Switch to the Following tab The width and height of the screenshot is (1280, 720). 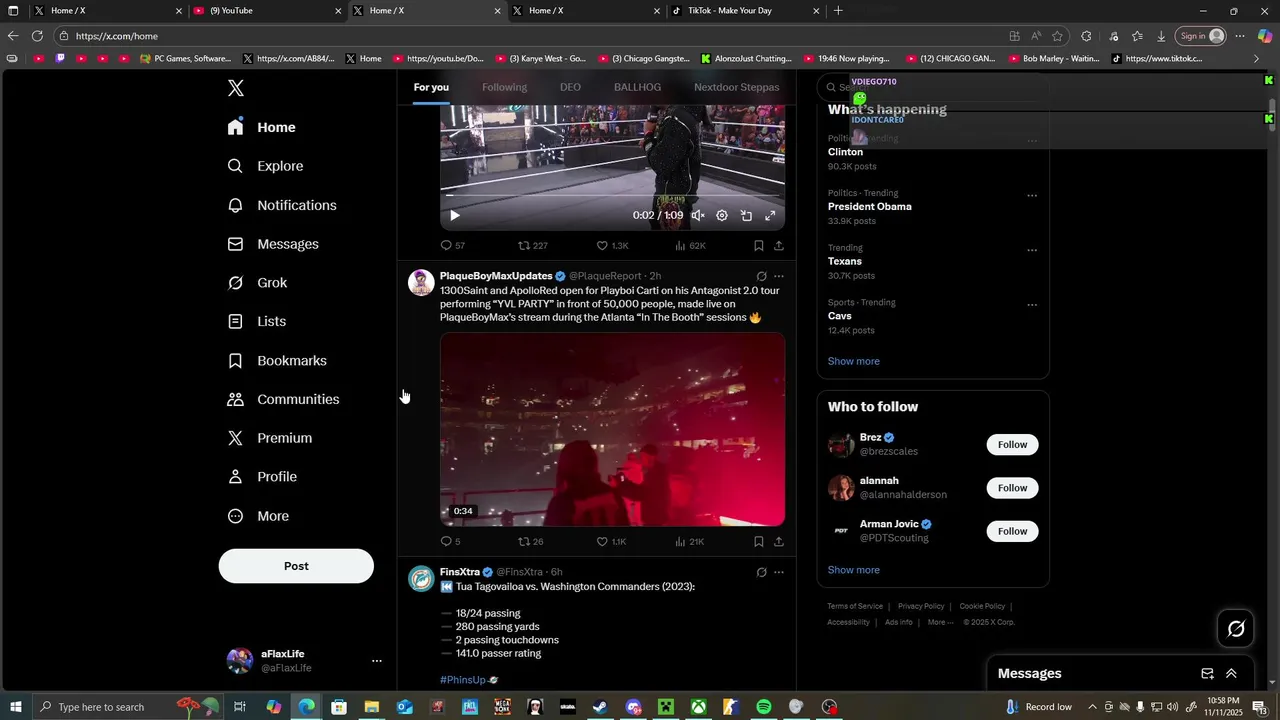coord(504,87)
